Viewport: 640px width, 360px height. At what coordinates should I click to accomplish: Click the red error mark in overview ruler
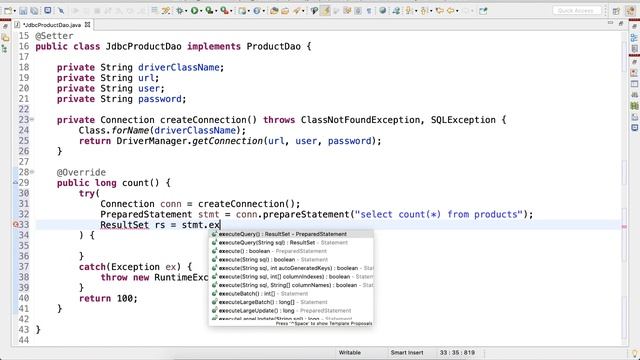[x=624, y=227]
